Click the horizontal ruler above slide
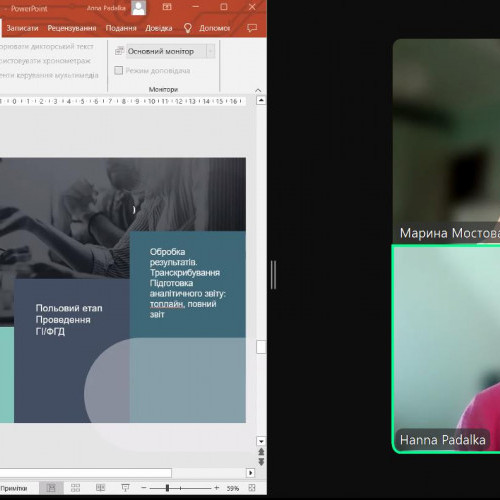Viewport: 500px width, 500px height. coord(123,101)
